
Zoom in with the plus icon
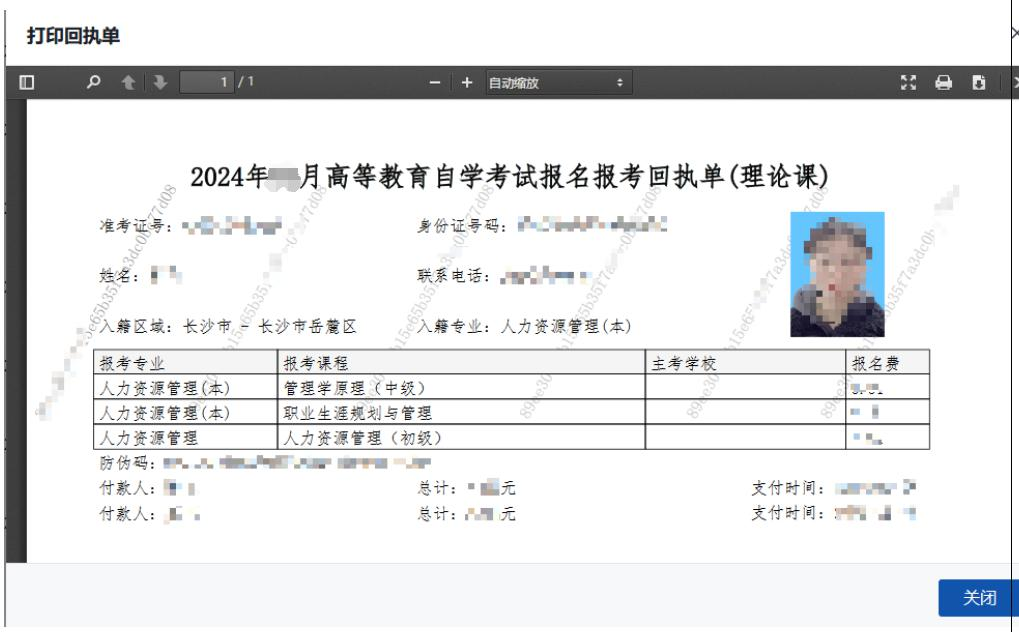point(467,83)
